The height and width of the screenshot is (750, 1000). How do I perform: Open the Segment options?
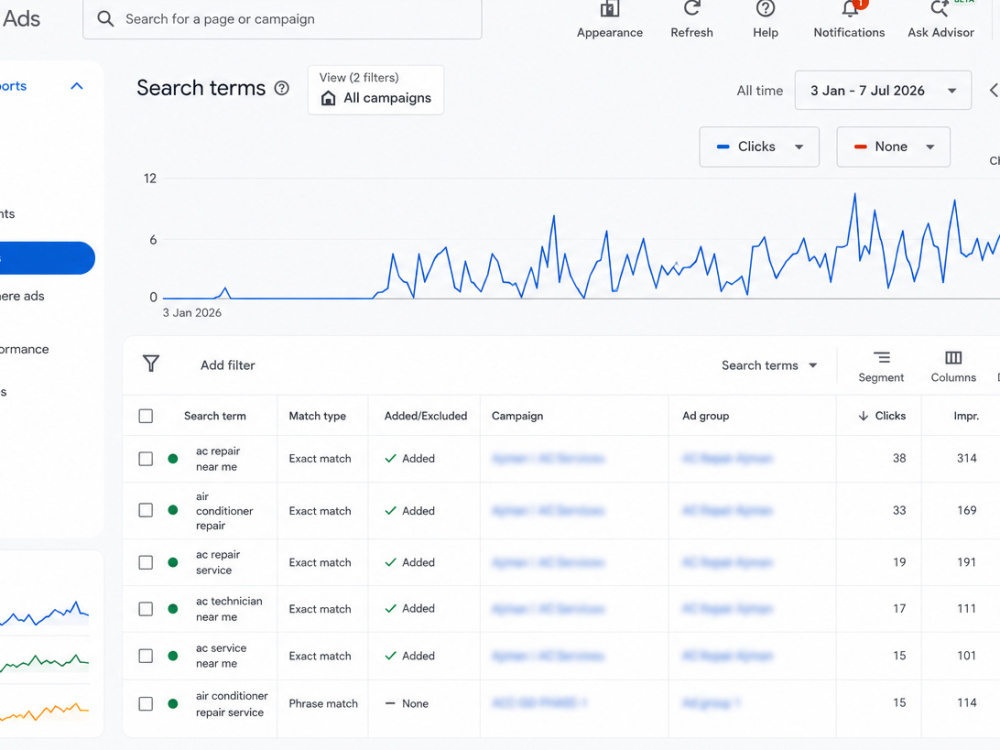[881, 367]
